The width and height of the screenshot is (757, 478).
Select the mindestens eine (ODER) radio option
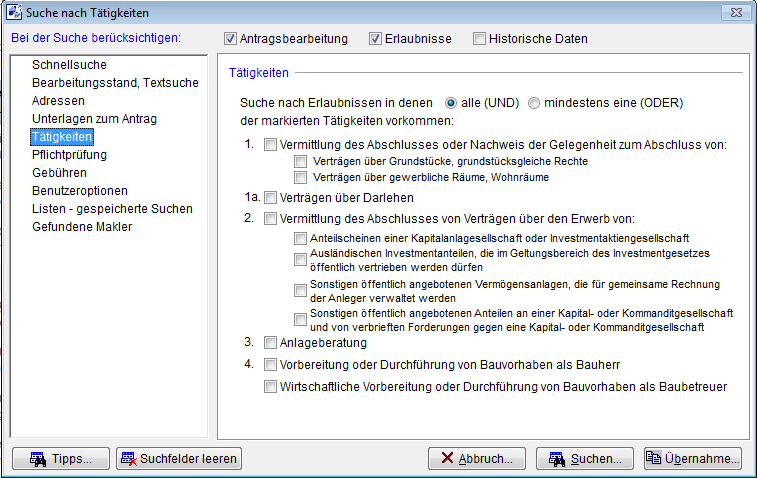tap(534, 103)
